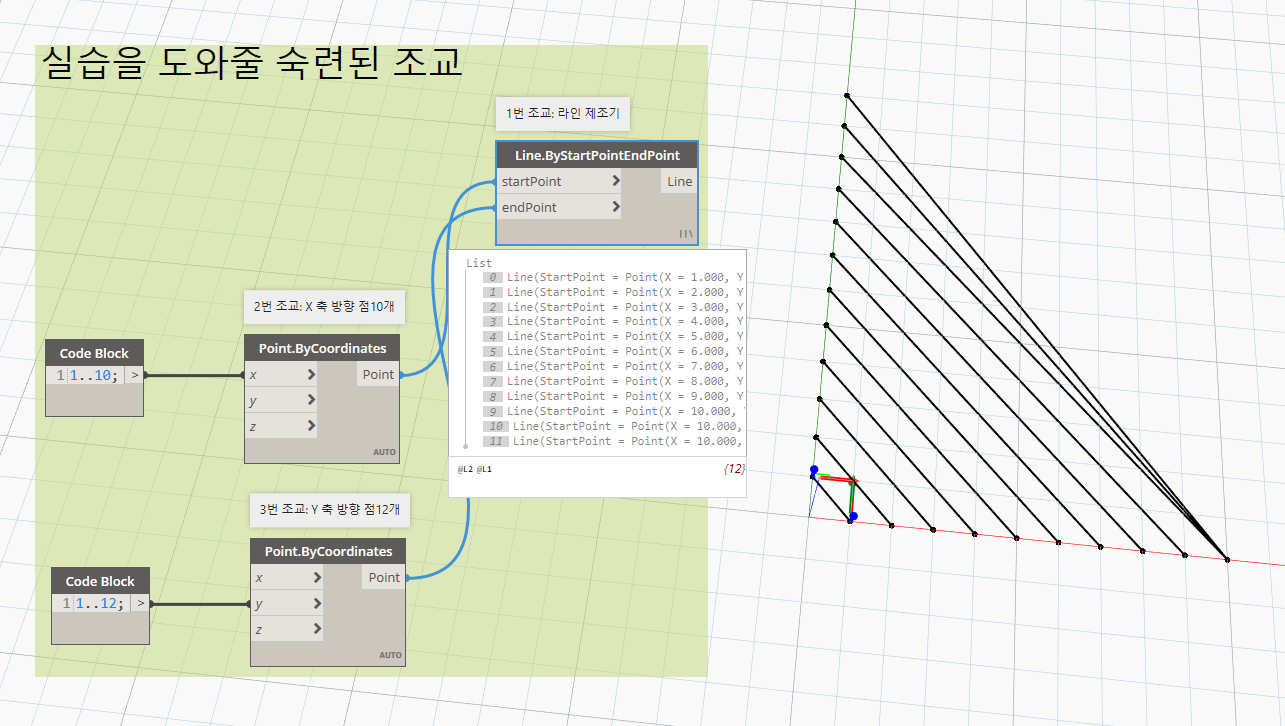Edit the 1..12; code text
The image size is (1285, 726).
coord(100,604)
